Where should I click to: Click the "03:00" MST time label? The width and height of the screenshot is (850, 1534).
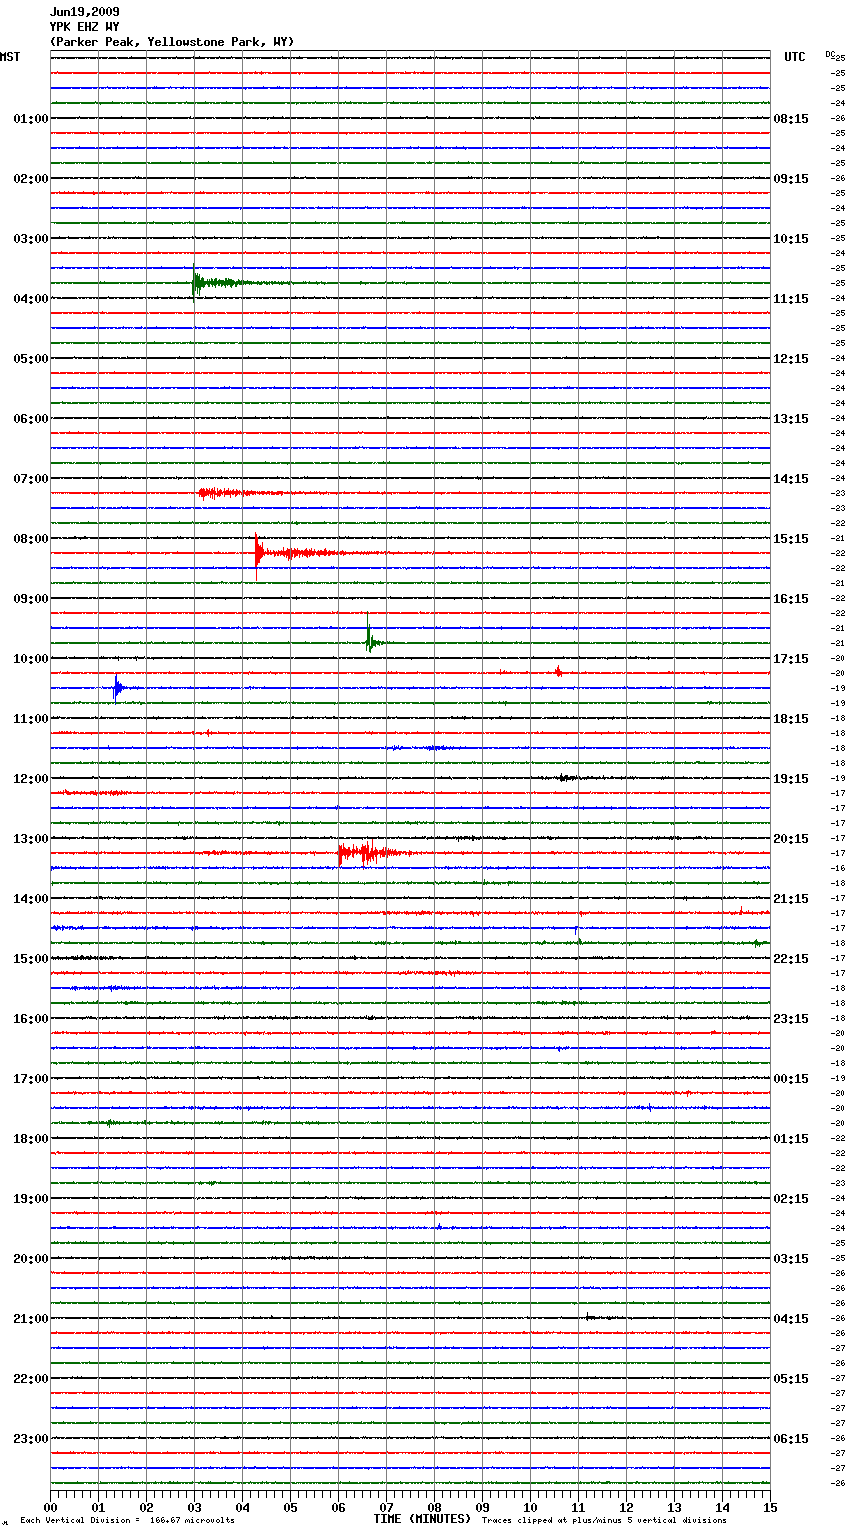pyautogui.click(x=31, y=239)
